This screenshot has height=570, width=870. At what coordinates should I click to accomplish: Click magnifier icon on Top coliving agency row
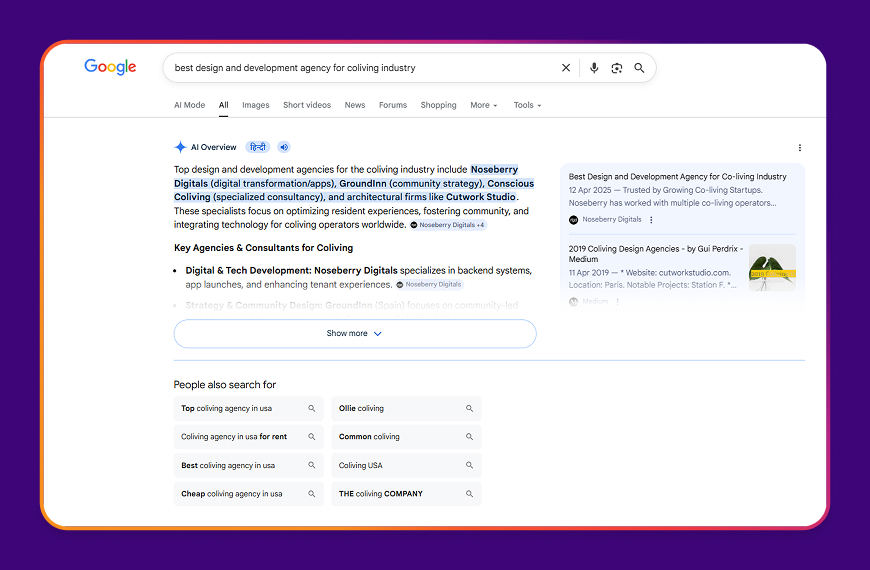312,408
